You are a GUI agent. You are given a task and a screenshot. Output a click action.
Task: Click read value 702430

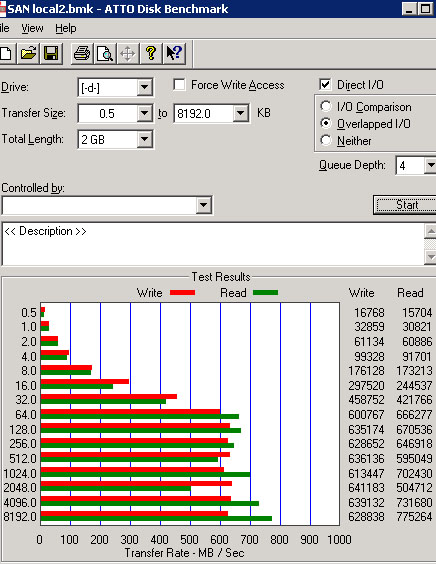(x=414, y=474)
